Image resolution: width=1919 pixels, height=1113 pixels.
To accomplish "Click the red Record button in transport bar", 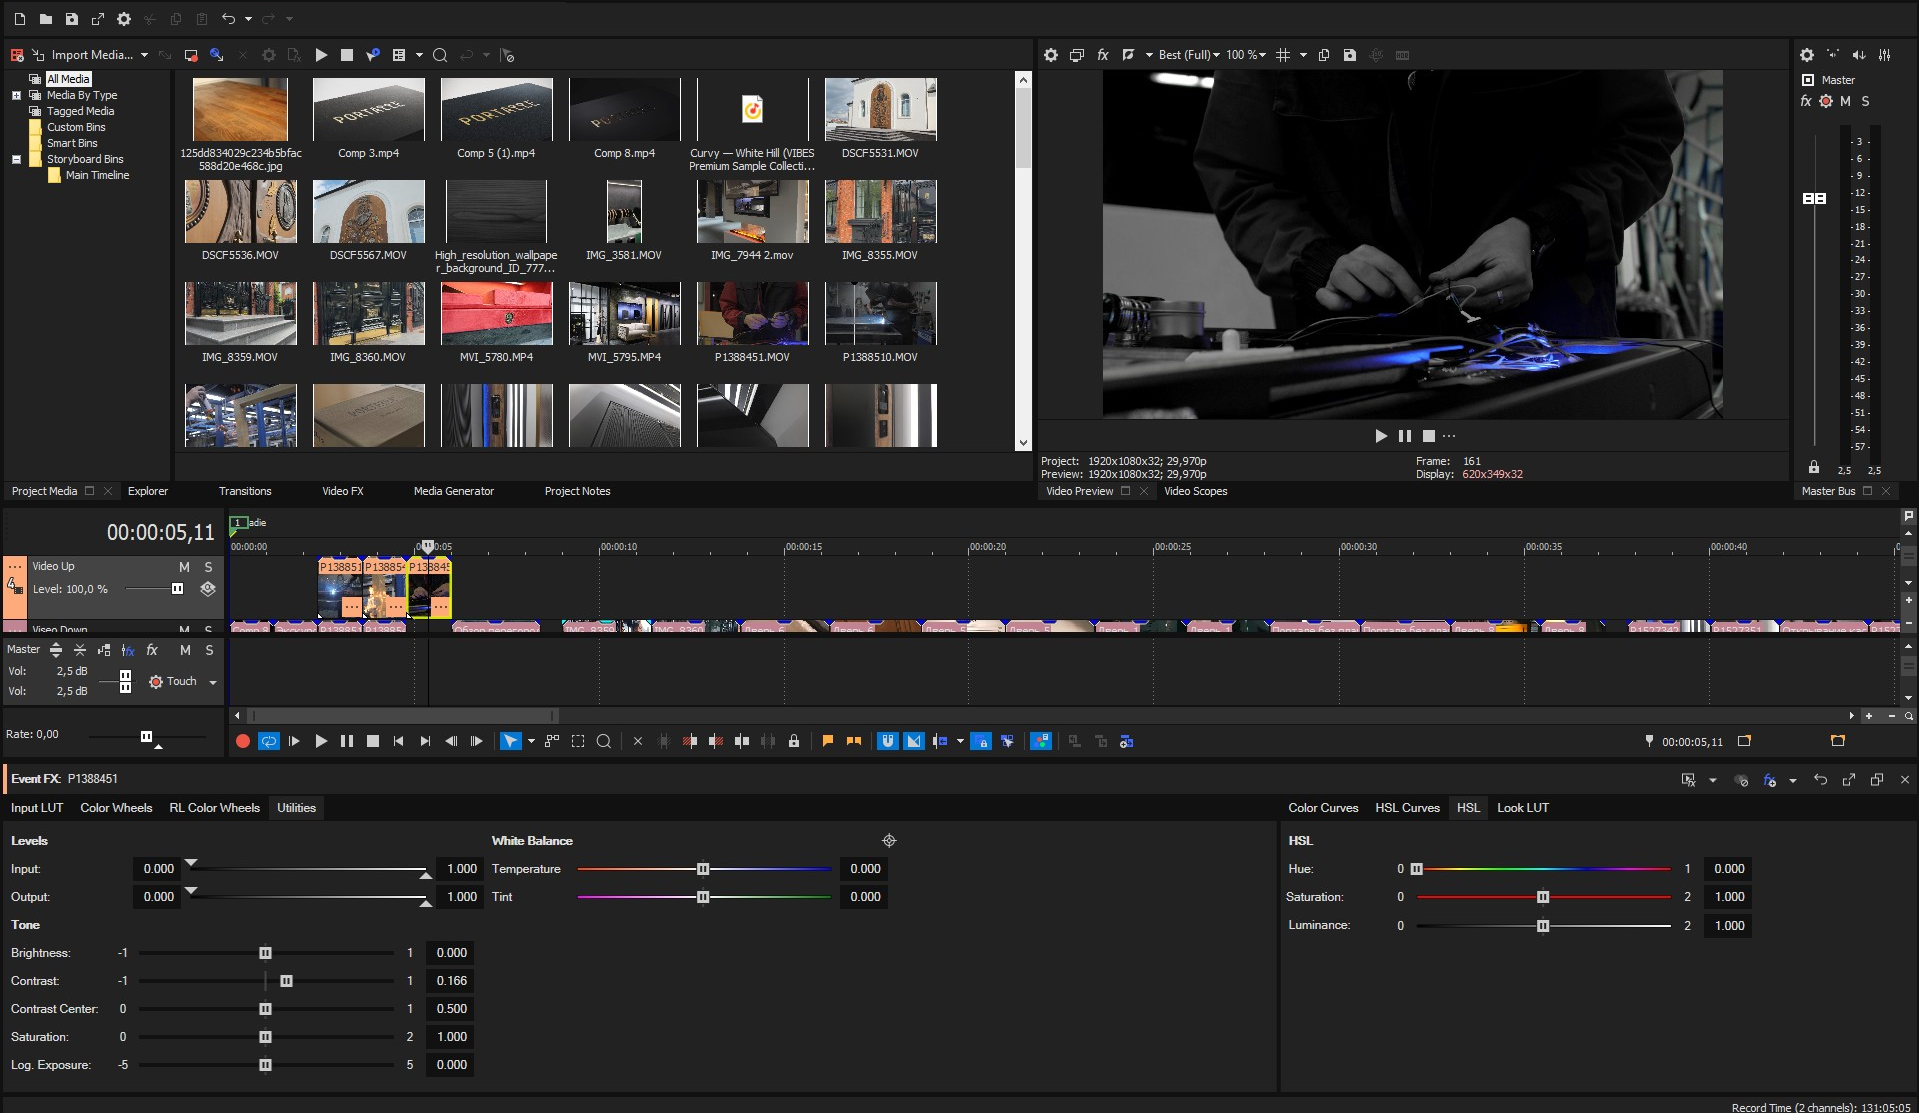I will (242, 741).
